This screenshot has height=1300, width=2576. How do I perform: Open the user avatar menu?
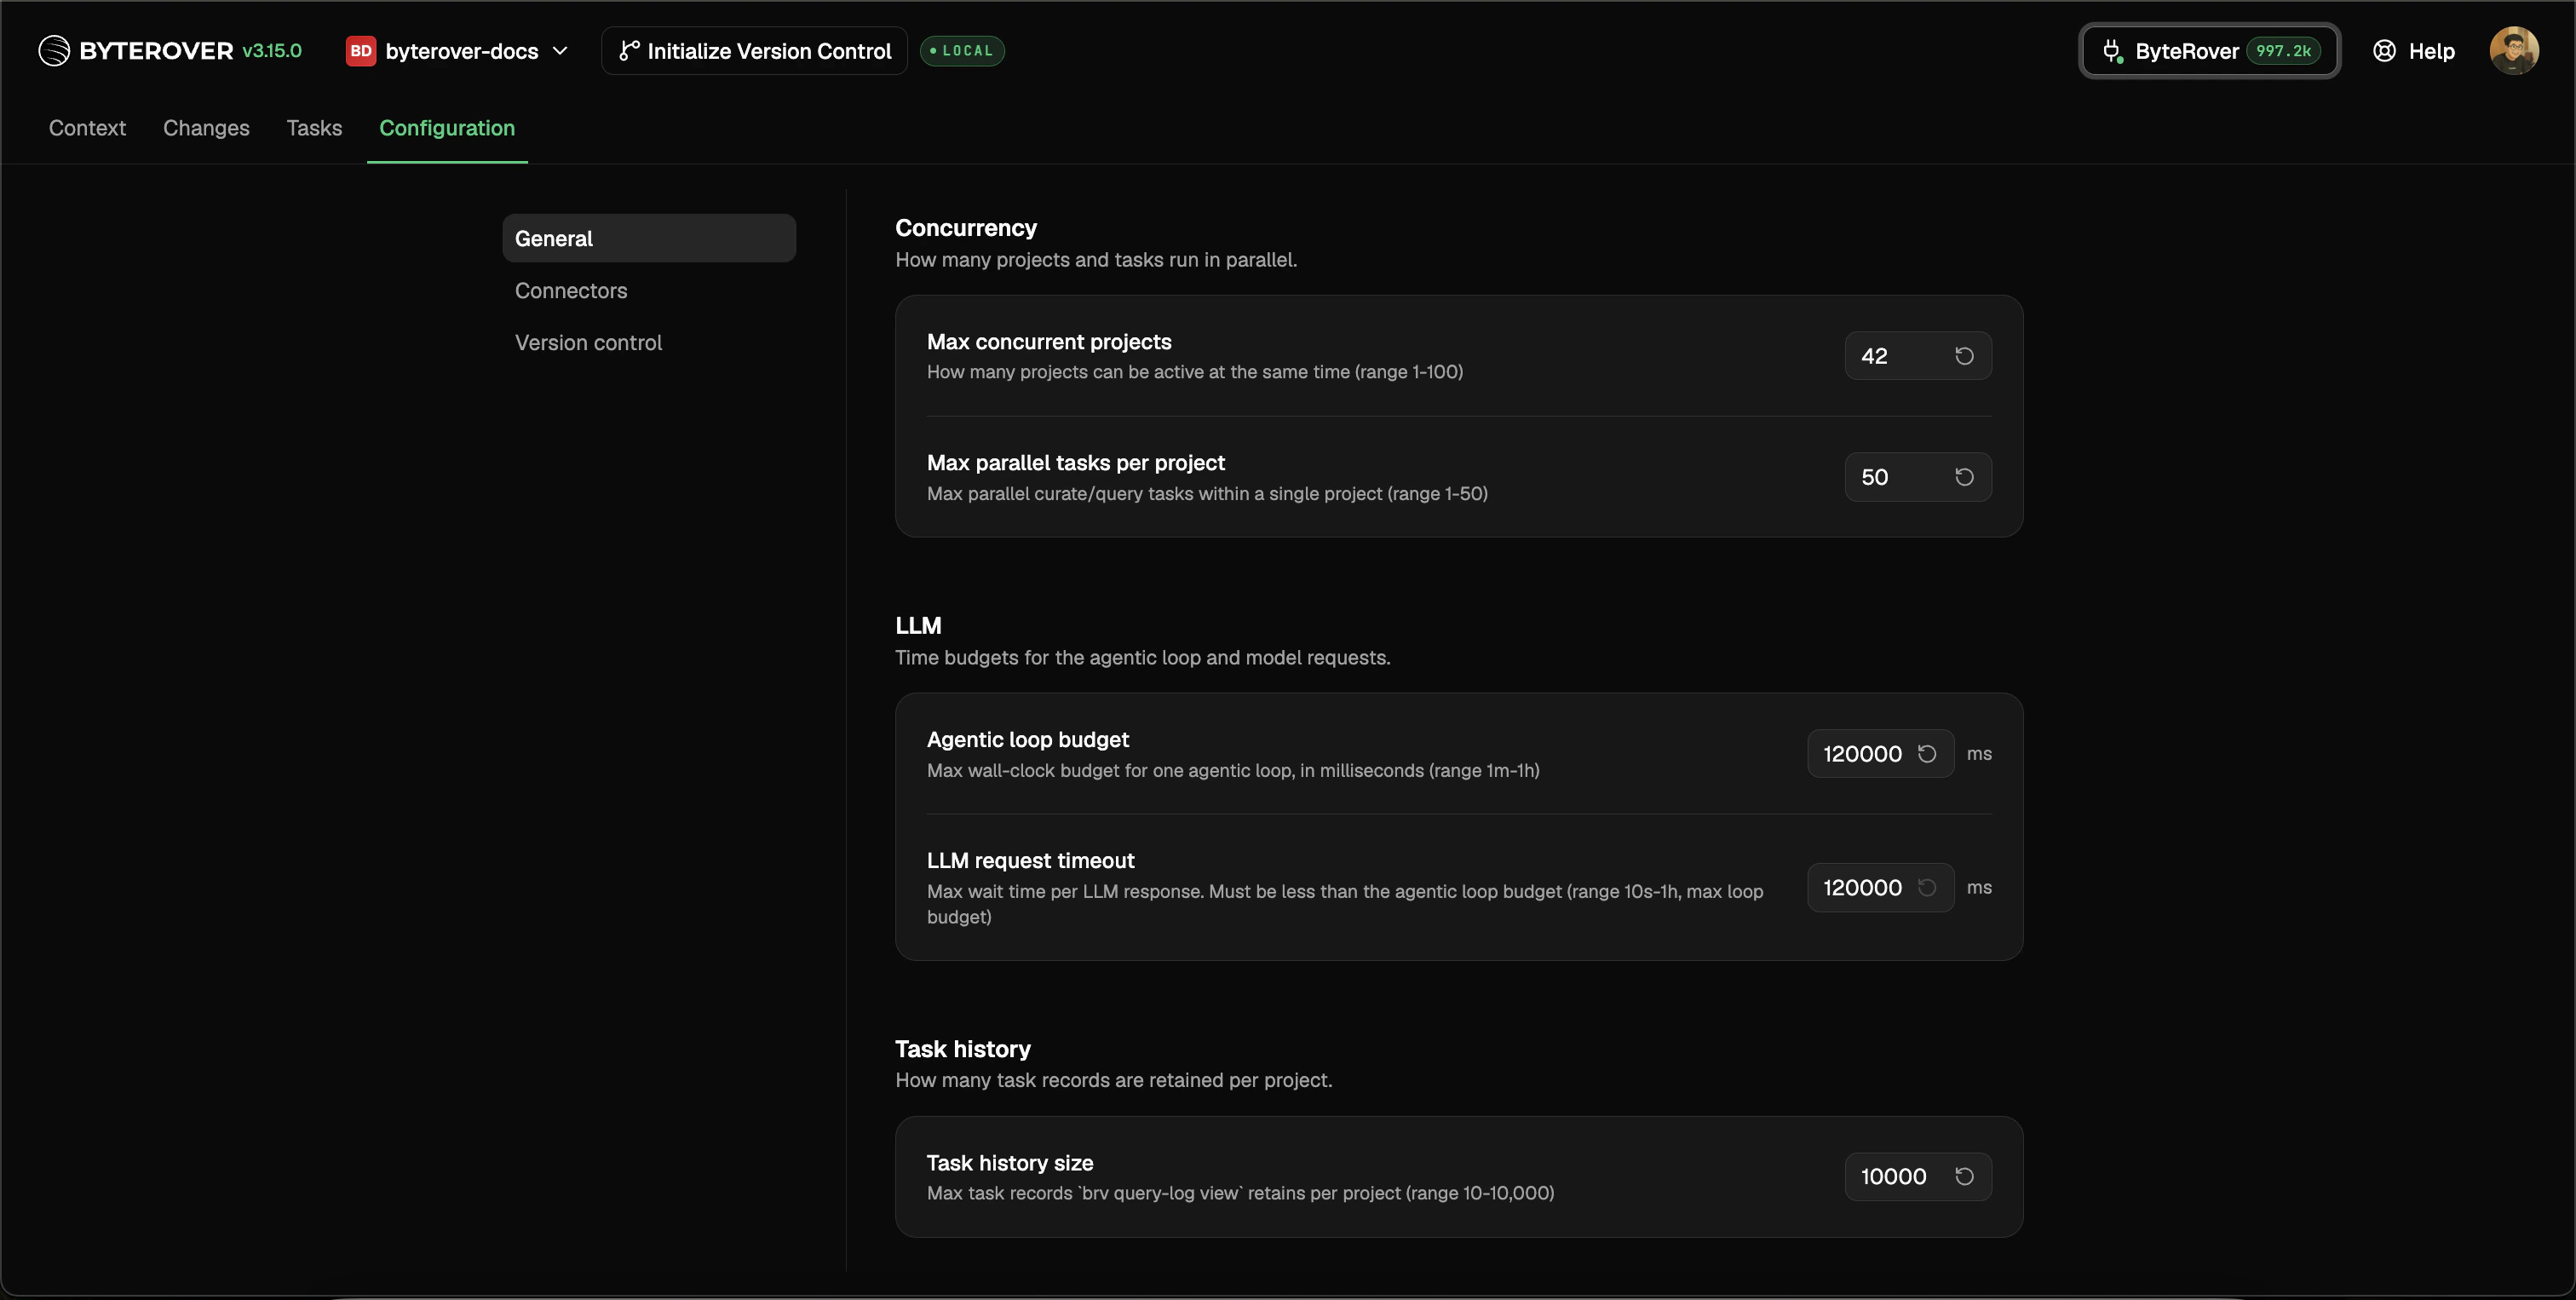(2513, 51)
